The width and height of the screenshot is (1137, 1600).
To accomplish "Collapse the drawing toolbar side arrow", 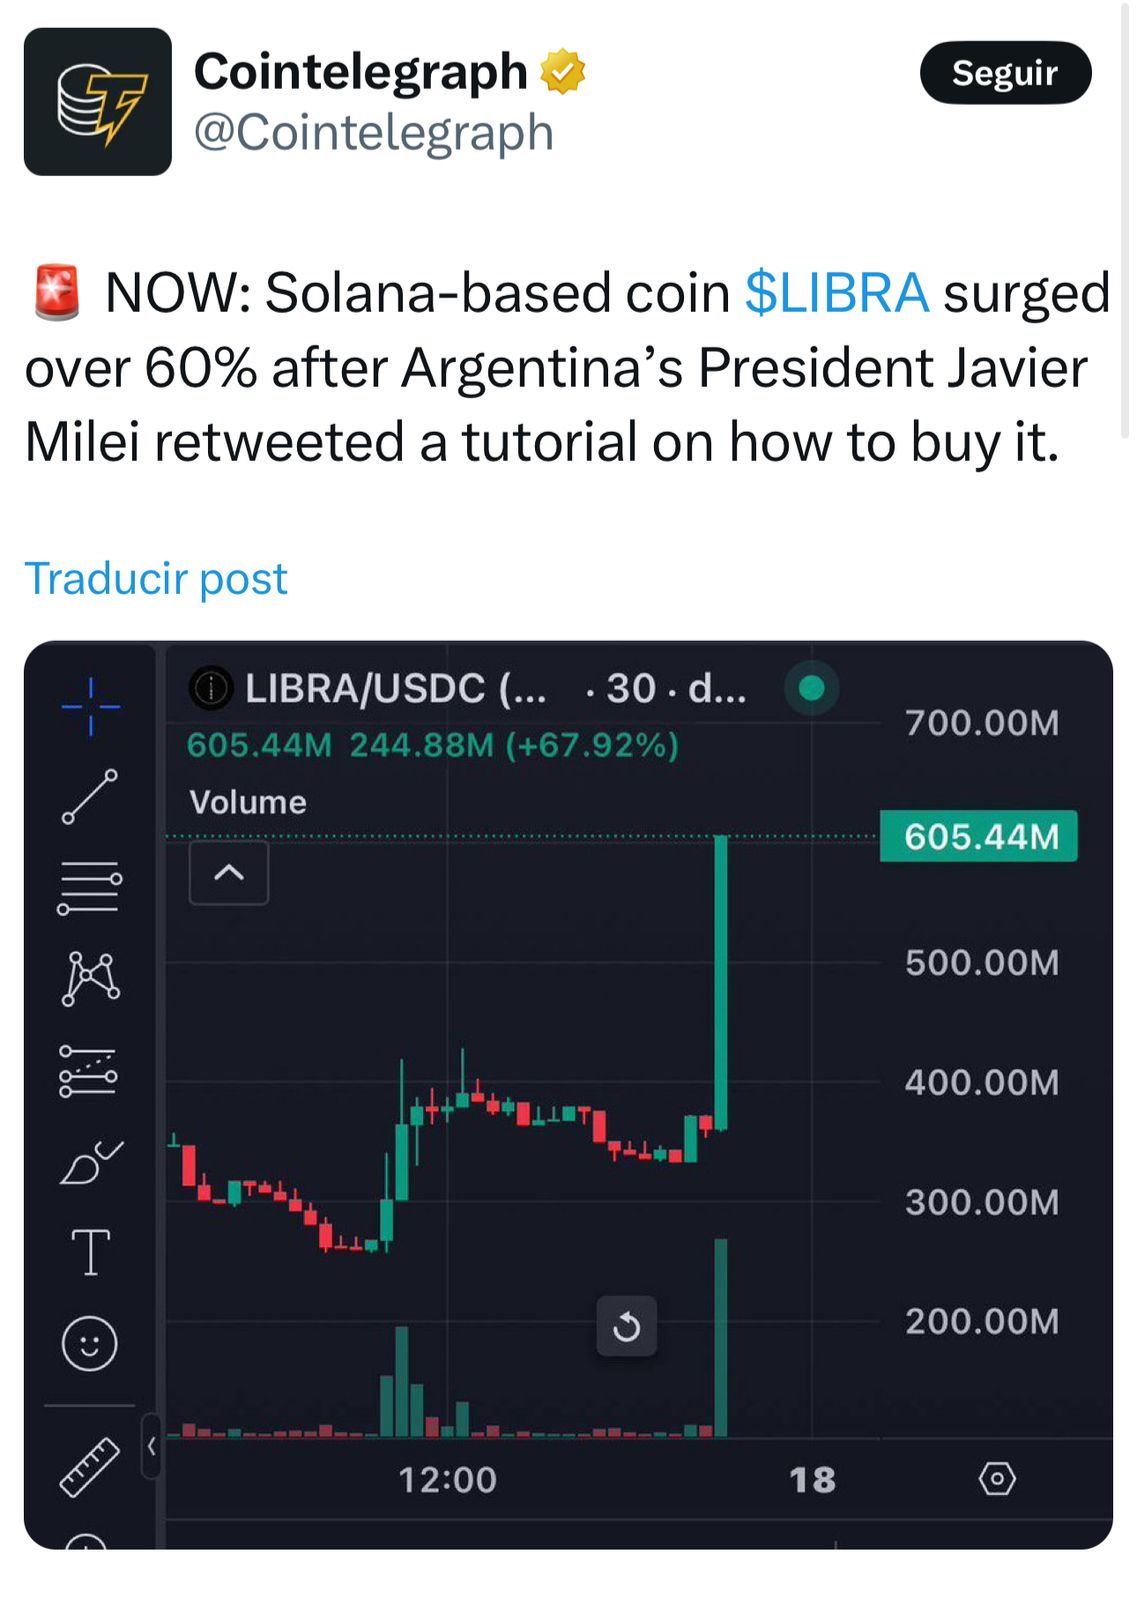I will click(x=152, y=1446).
